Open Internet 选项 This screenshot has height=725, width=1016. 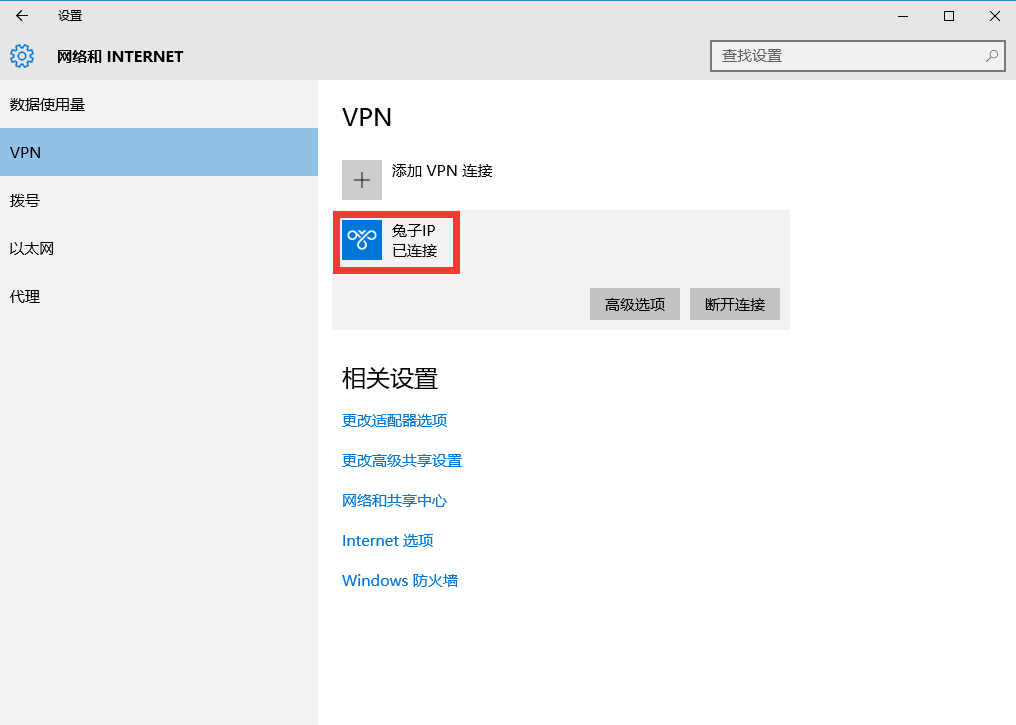pyautogui.click(x=387, y=540)
